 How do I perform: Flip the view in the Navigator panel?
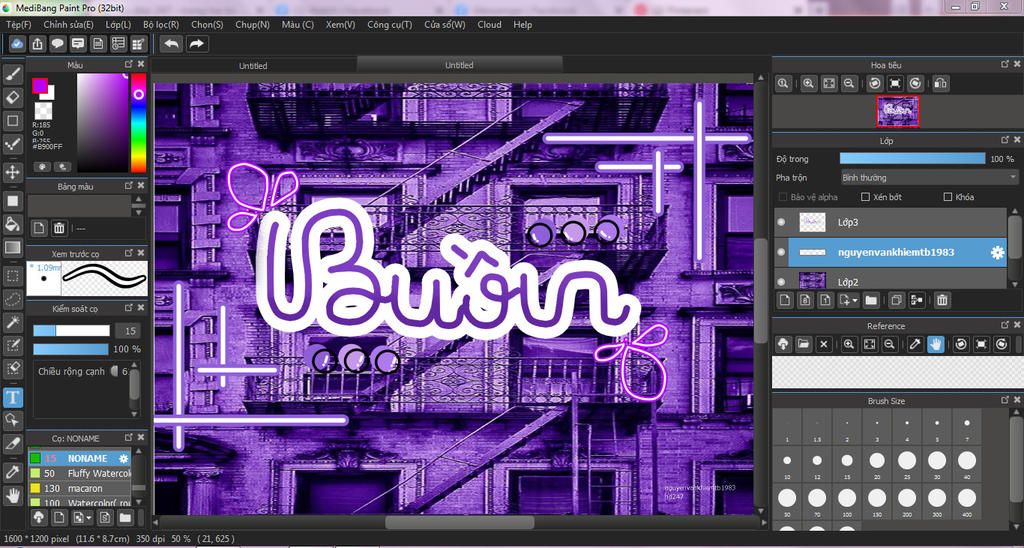(x=940, y=84)
